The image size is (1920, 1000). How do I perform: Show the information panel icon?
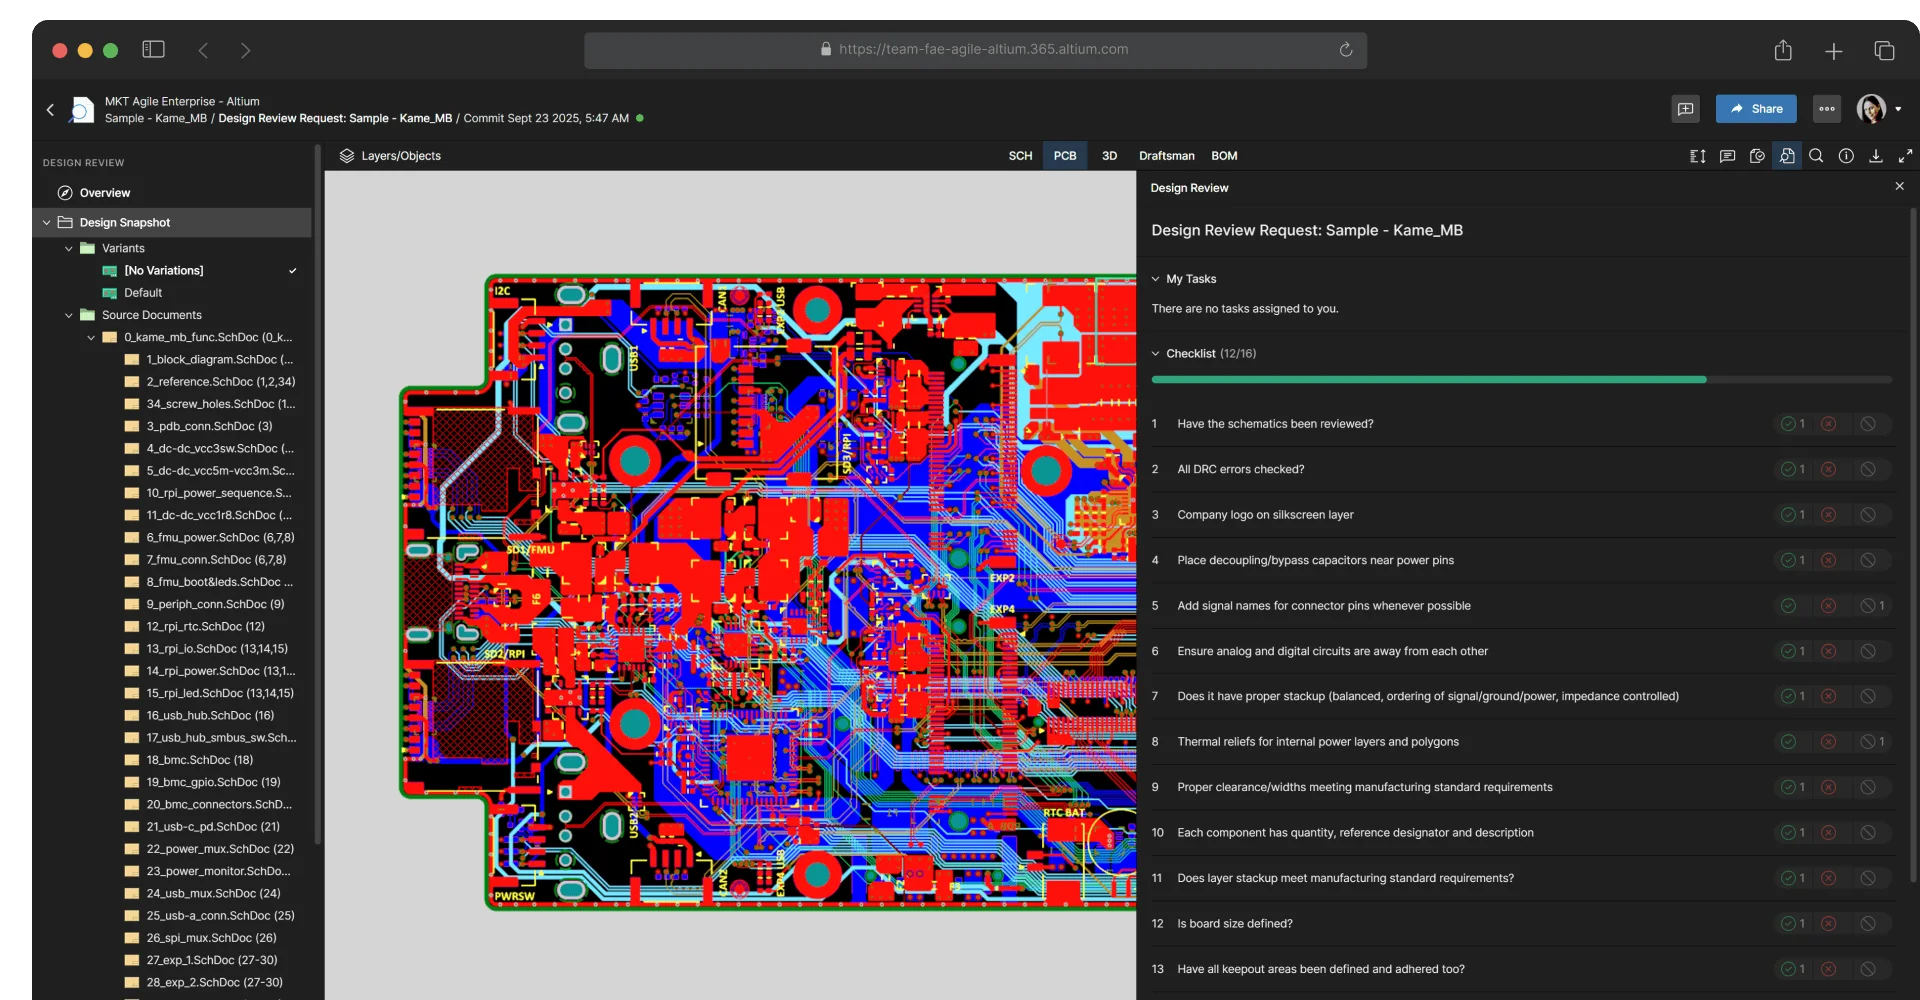[x=1846, y=156]
